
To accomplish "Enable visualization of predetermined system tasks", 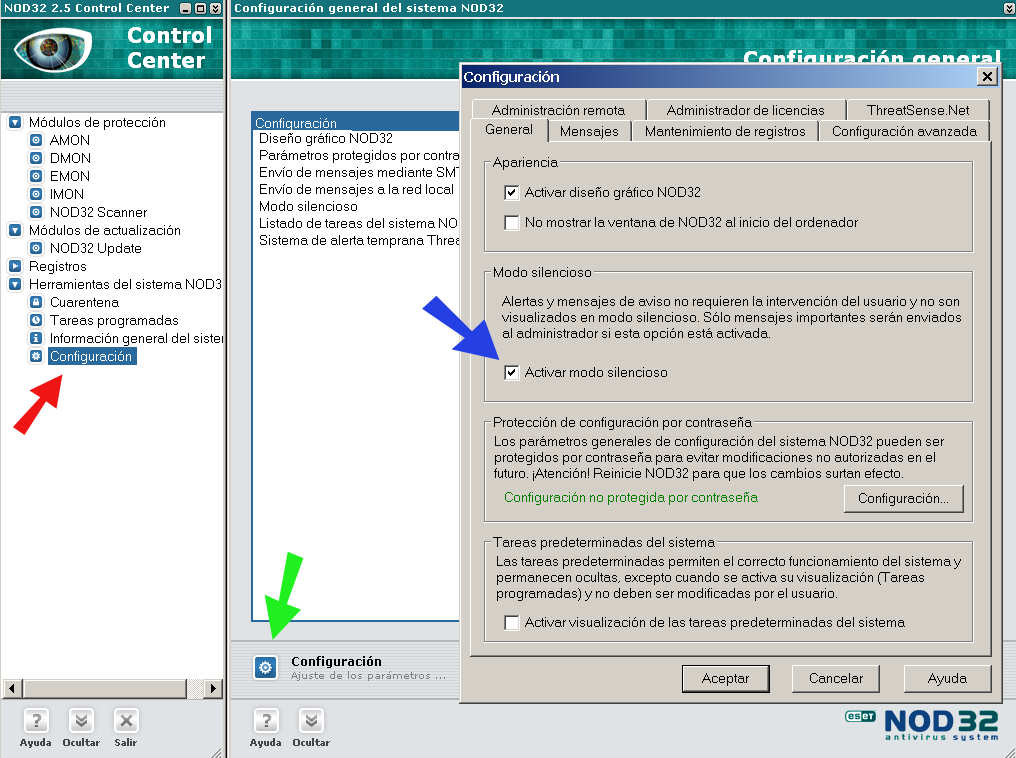I will coord(512,623).
